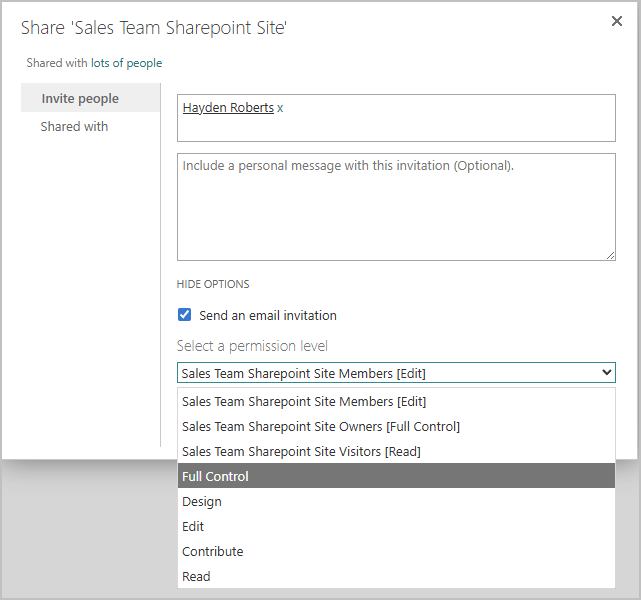Focus the personal message text area
Image resolution: width=641 pixels, height=600 pixels.
396,207
